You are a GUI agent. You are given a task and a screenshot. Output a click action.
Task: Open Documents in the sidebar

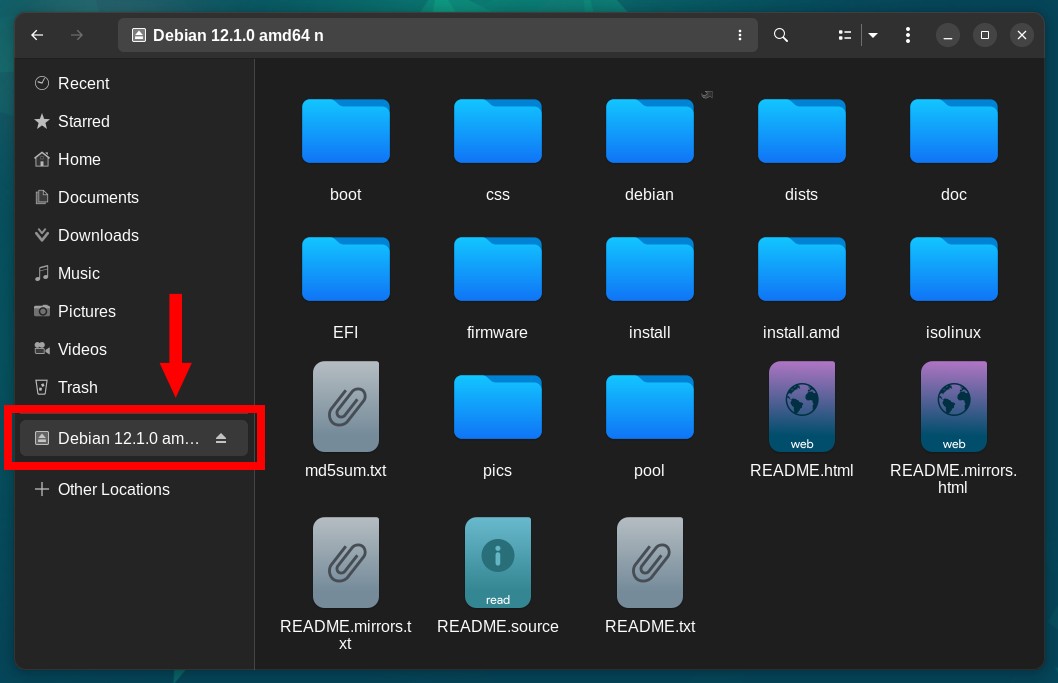coord(134,197)
